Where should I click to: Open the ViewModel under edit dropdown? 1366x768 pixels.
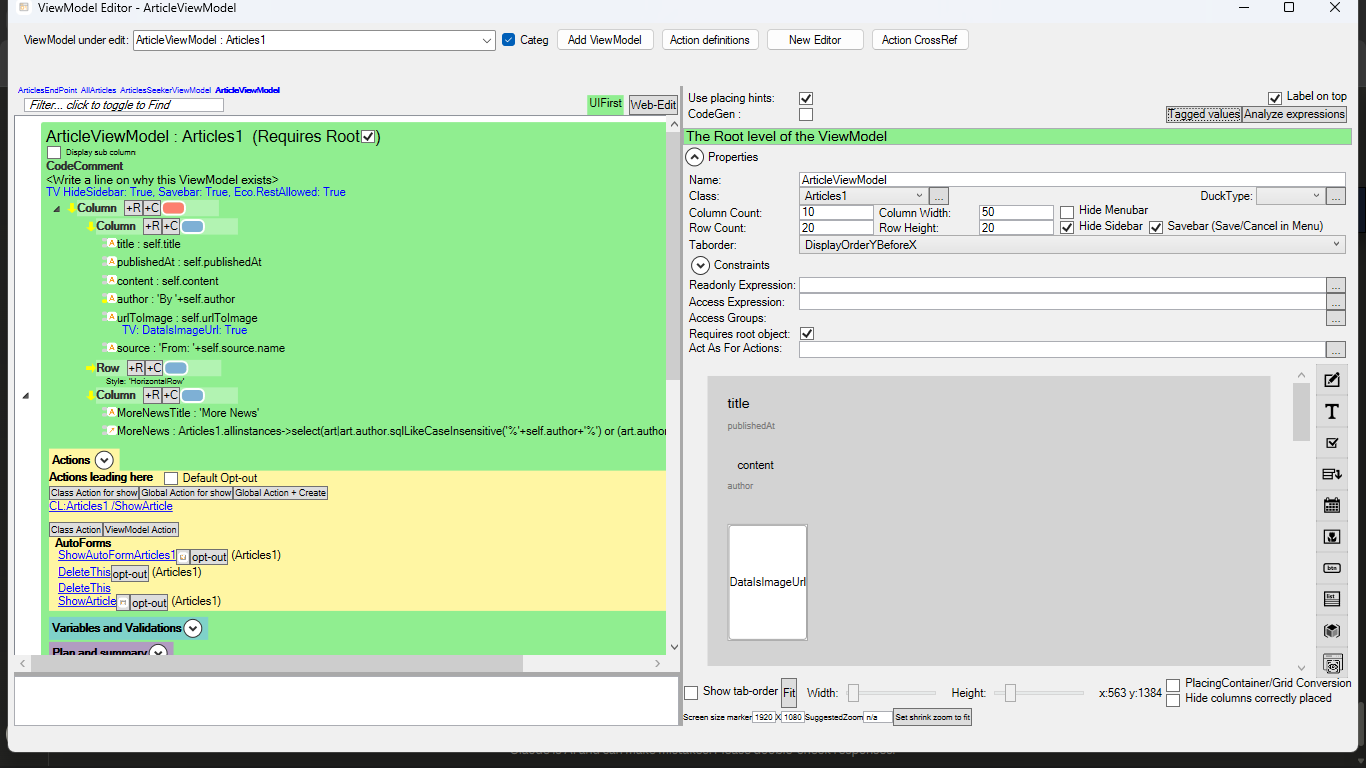pos(487,41)
